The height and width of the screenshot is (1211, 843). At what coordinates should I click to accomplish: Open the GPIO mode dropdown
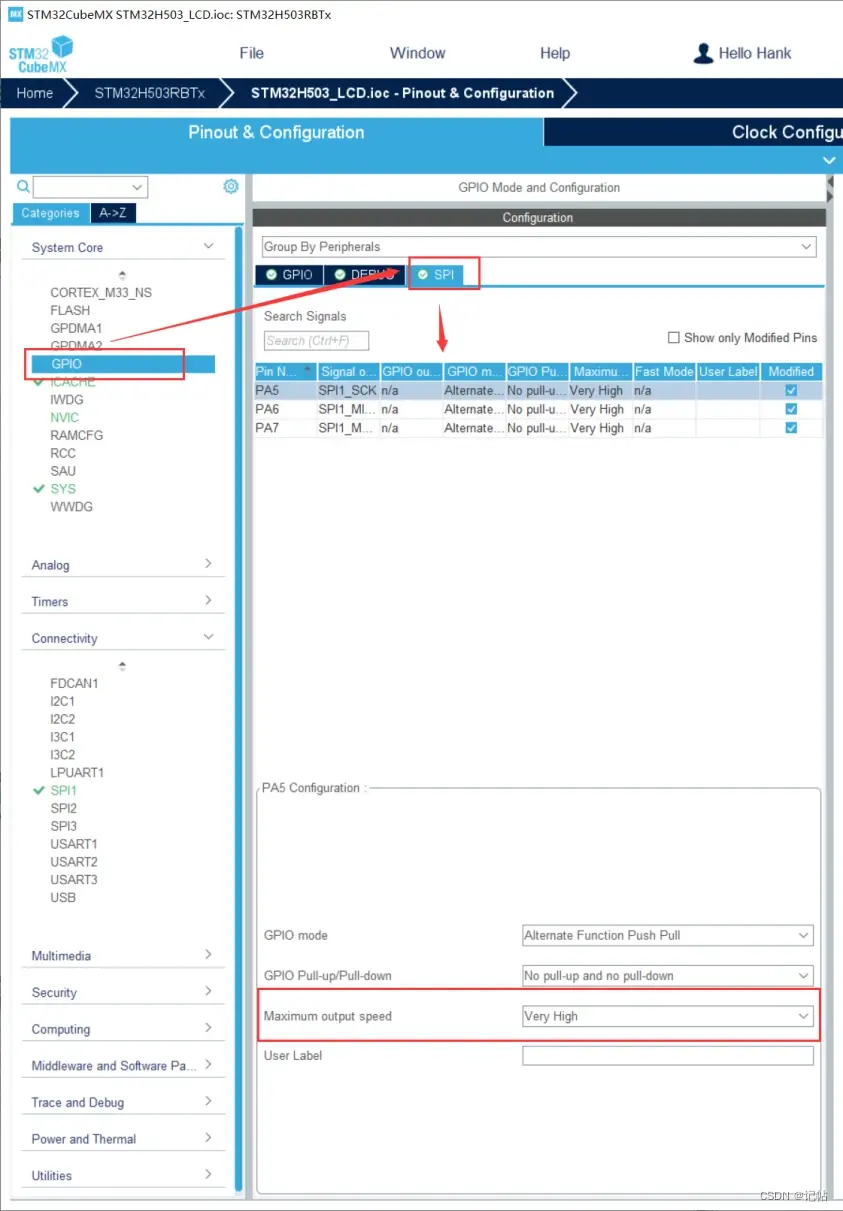[x=668, y=935]
